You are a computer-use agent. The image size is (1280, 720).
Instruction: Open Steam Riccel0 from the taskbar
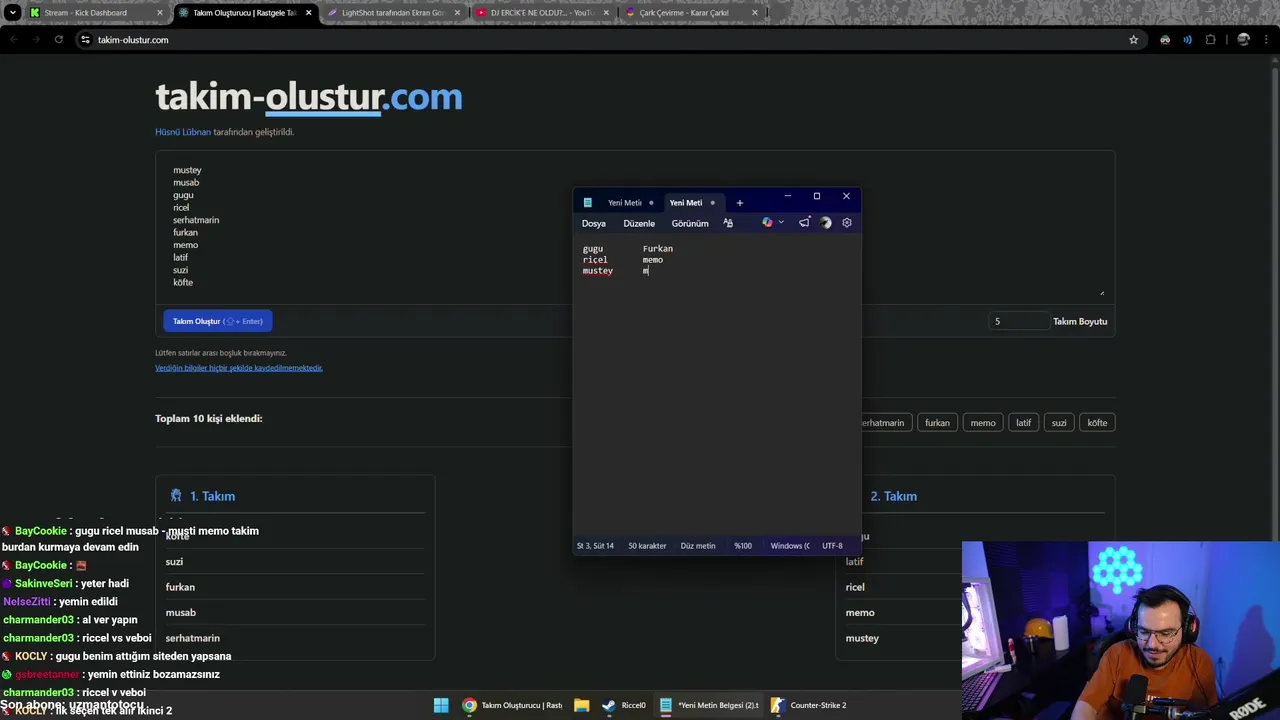coord(624,705)
